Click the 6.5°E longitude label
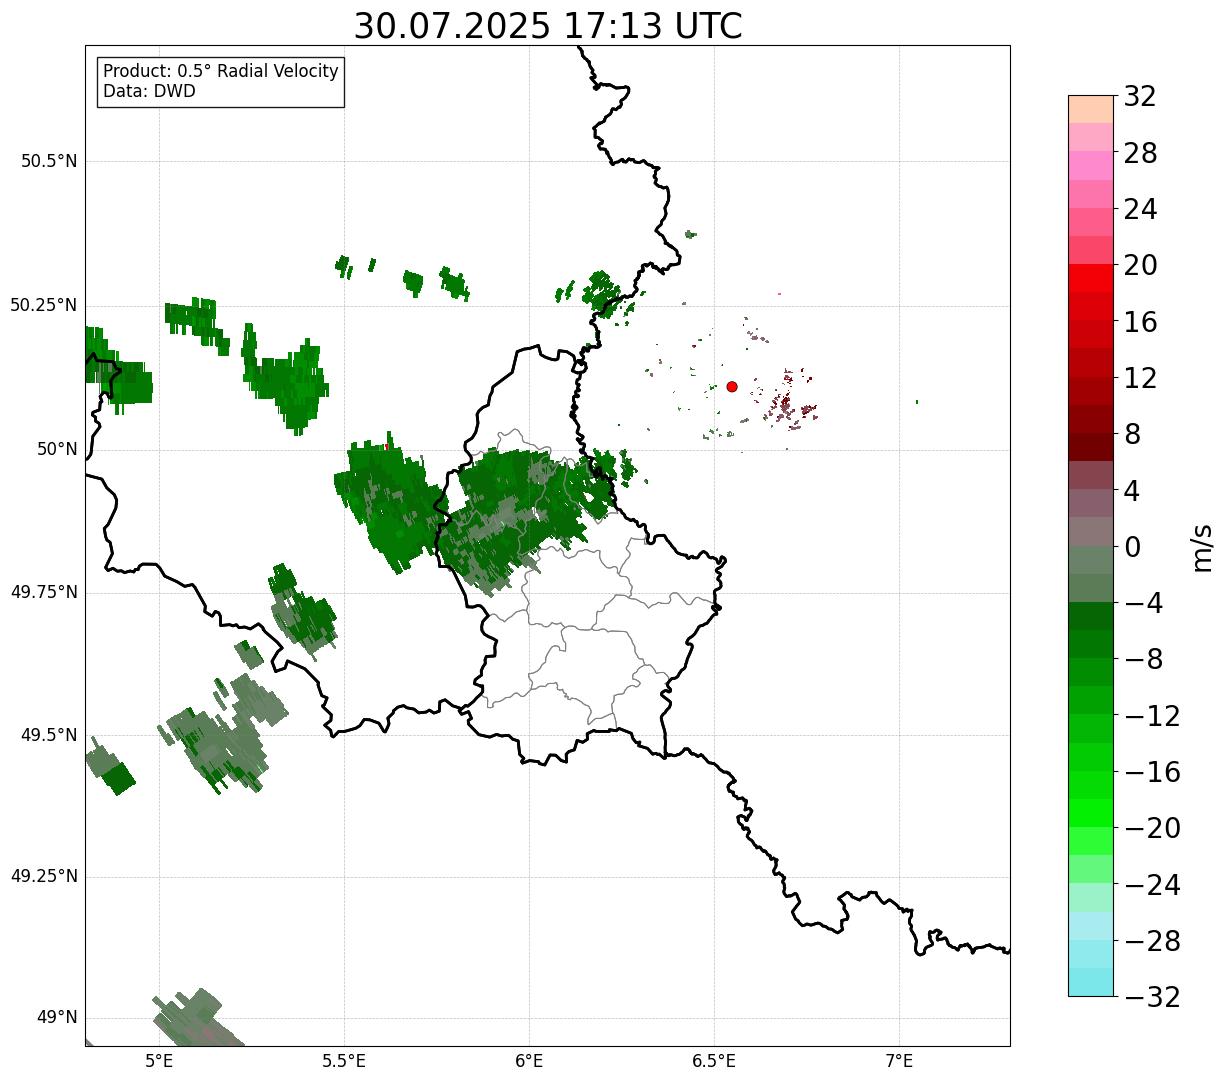The width and height of the screenshot is (1225, 1081). [x=714, y=1060]
